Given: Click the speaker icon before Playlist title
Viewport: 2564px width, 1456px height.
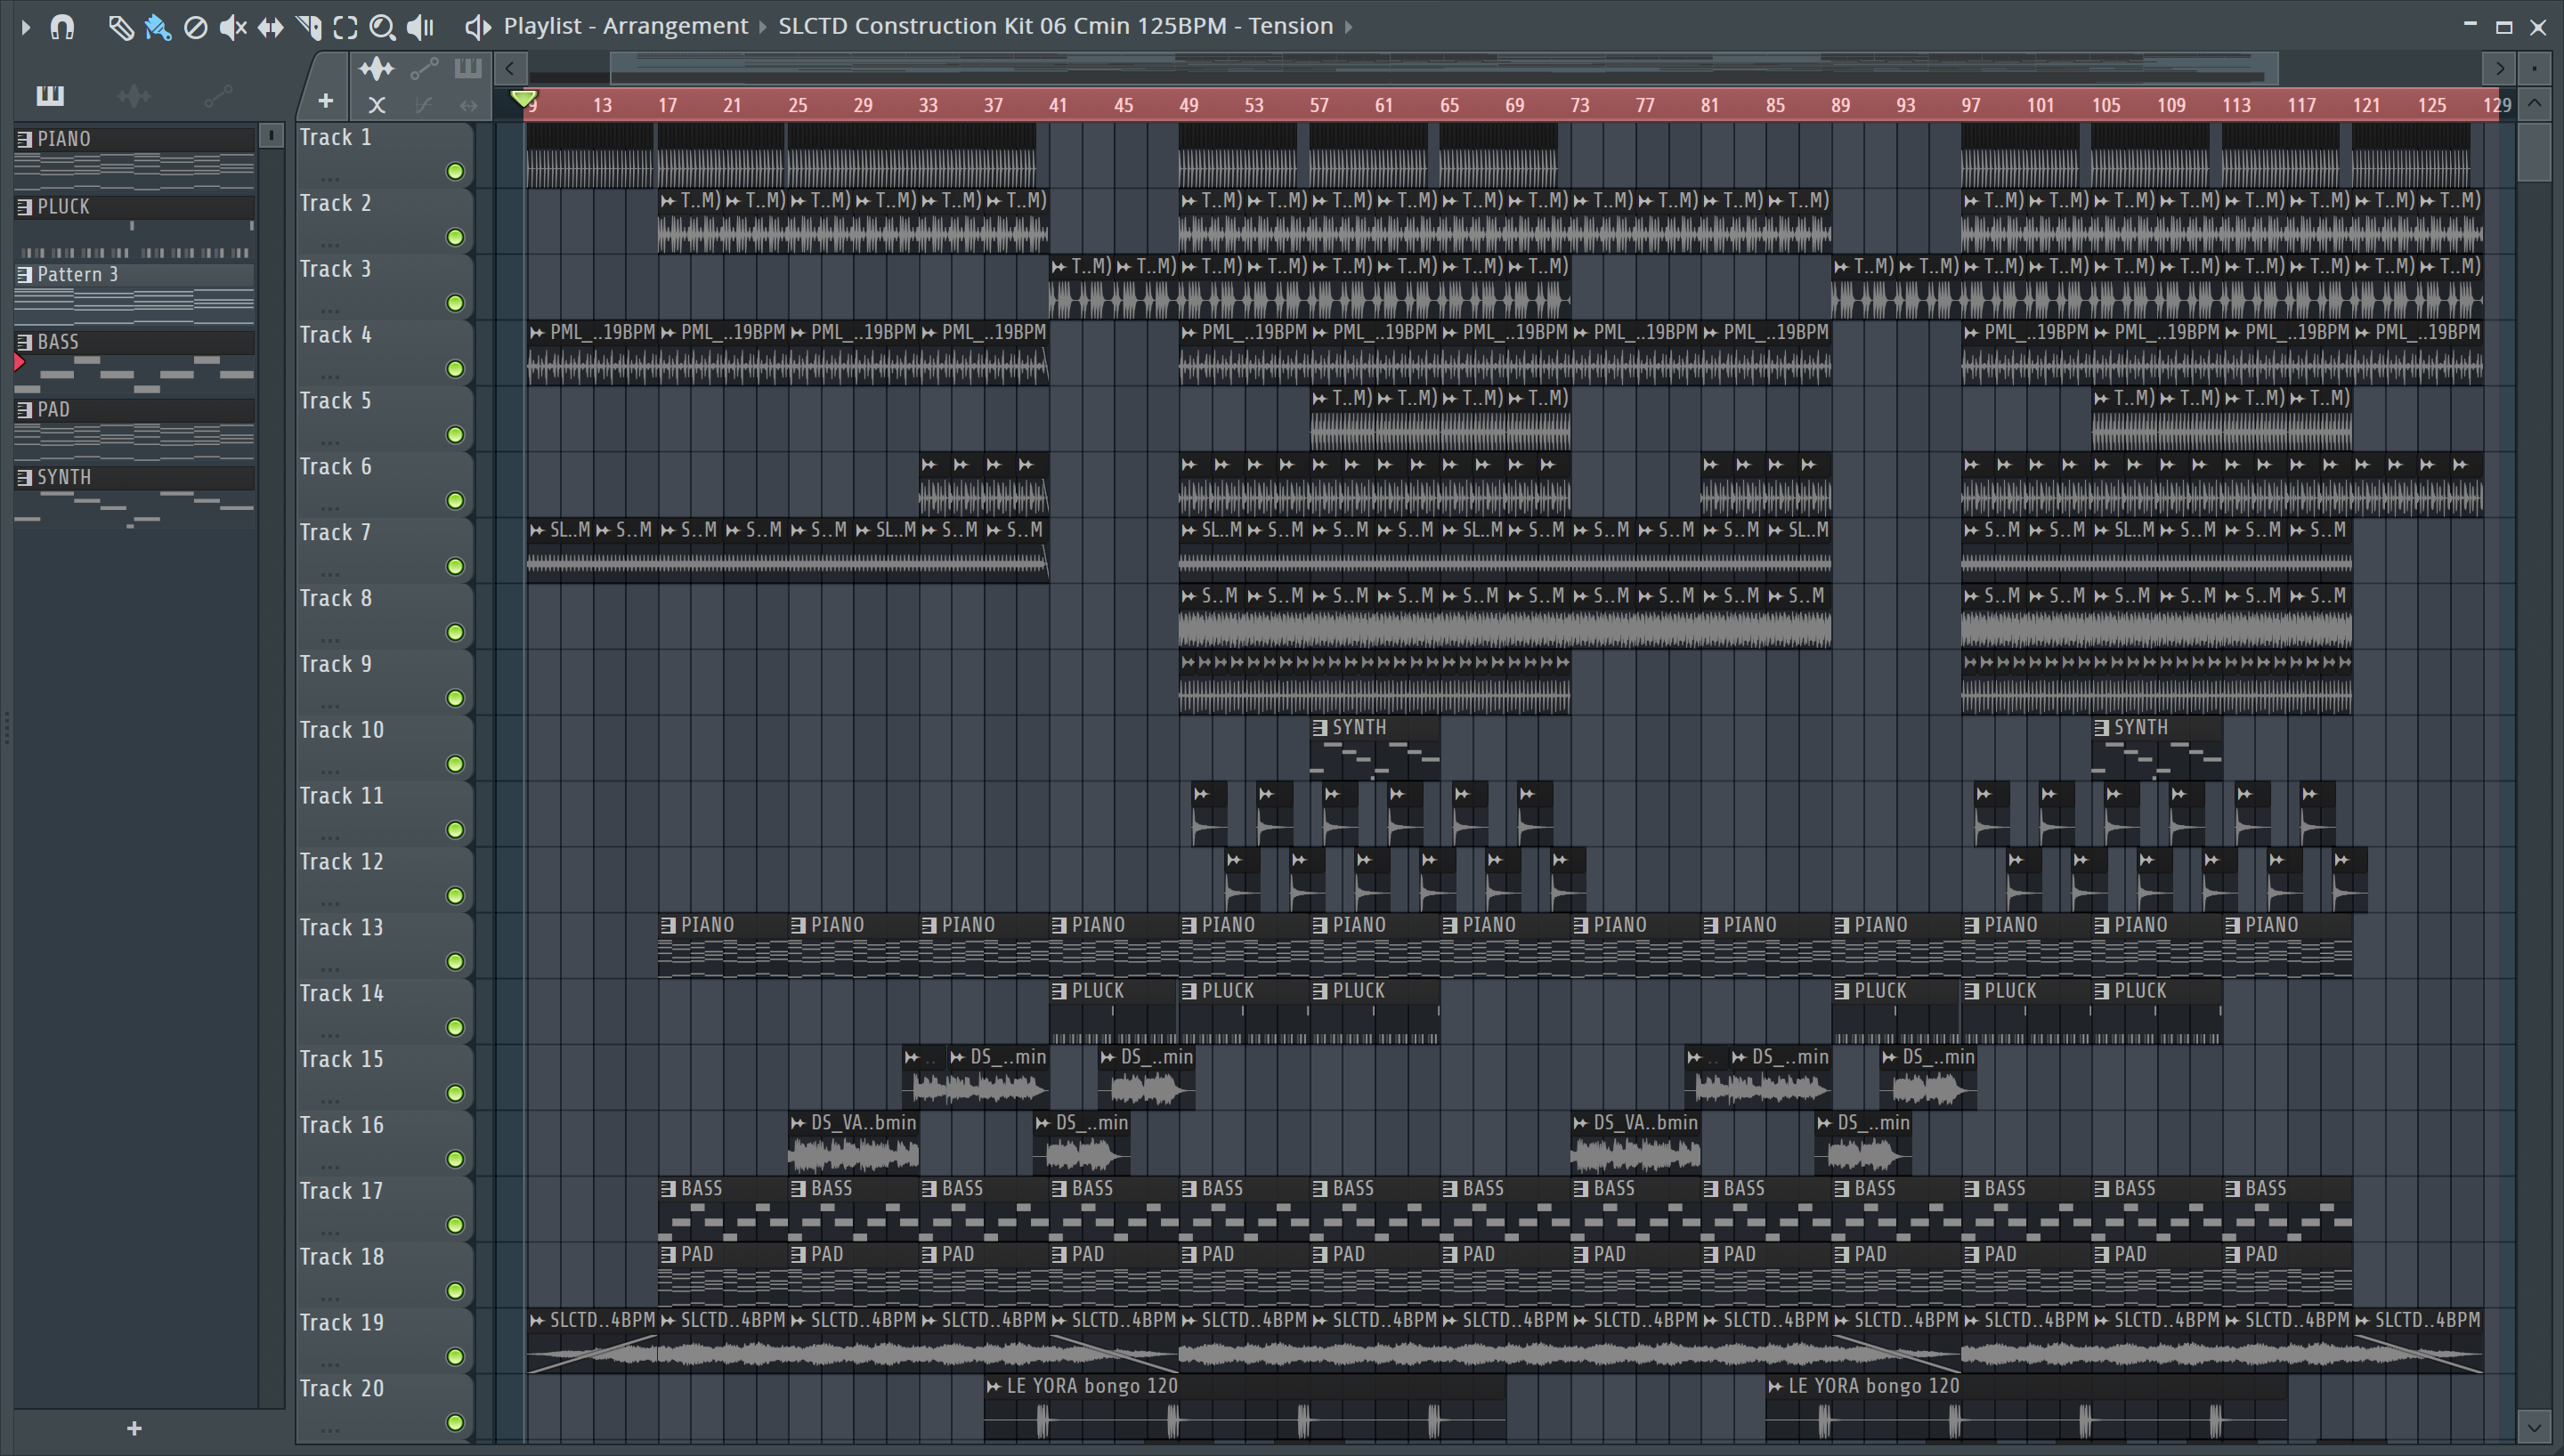Looking at the screenshot, I should pyautogui.click(x=478, y=27).
